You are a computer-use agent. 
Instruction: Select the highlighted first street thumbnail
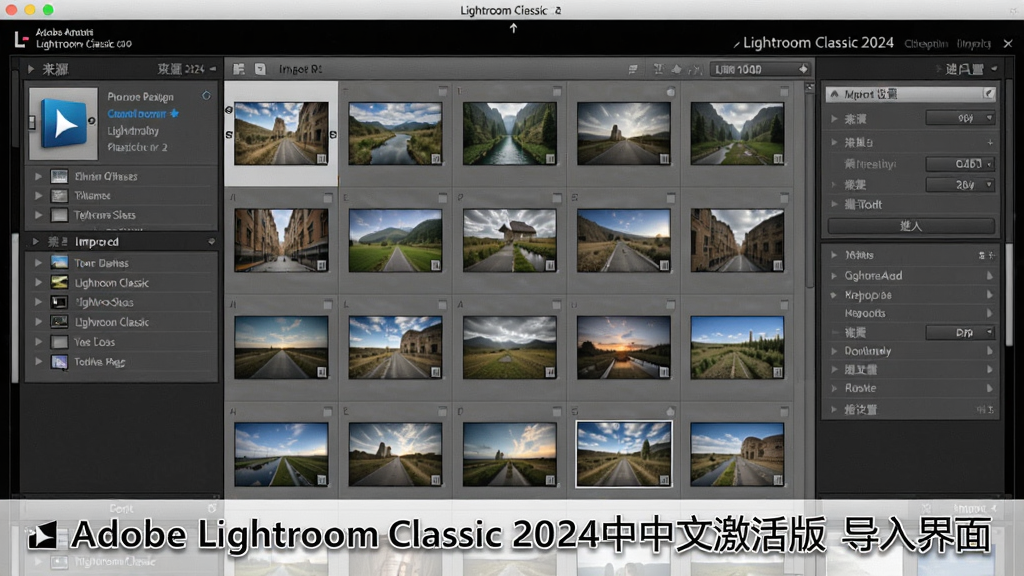pos(281,133)
